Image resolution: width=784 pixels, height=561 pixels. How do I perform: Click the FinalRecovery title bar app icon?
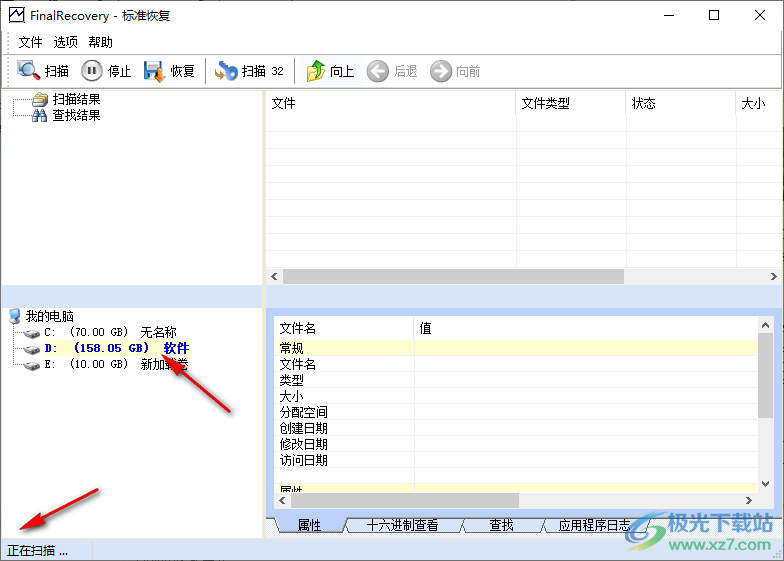(16, 16)
